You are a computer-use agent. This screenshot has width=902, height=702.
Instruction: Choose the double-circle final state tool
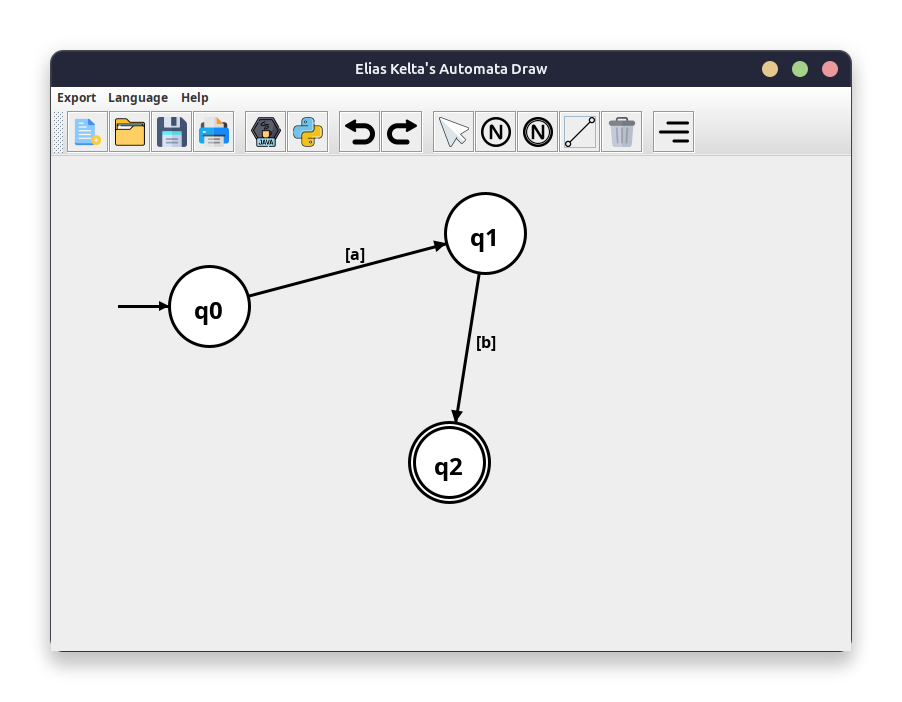538,132
